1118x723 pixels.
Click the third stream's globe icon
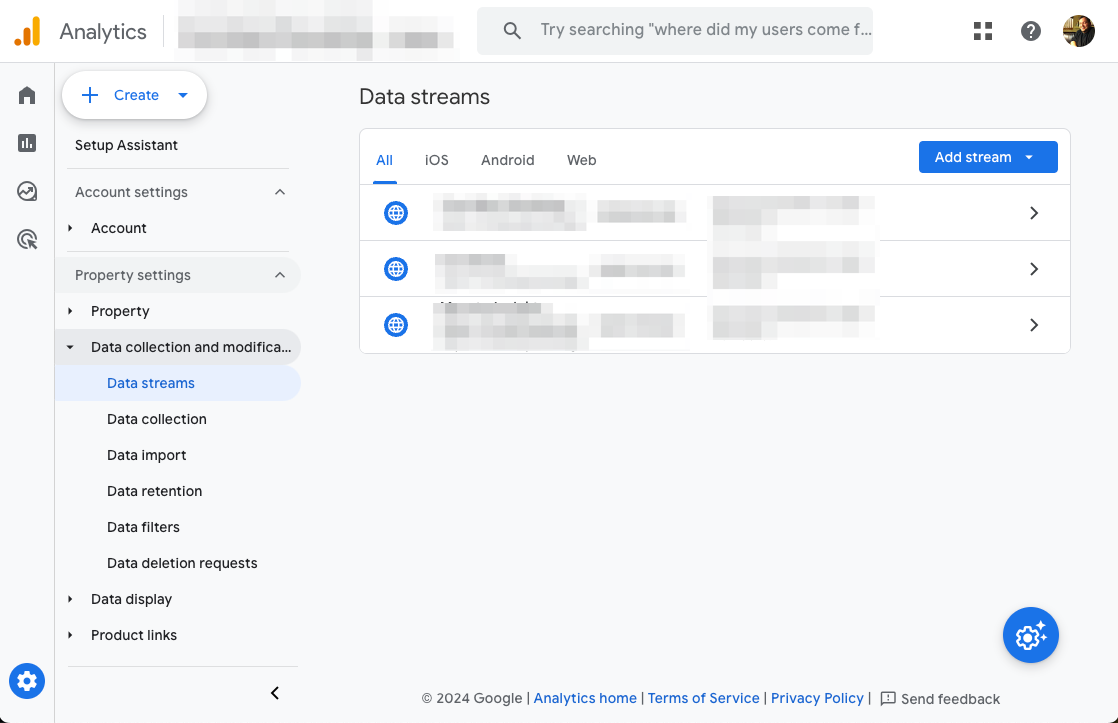[x=396, y=325]
